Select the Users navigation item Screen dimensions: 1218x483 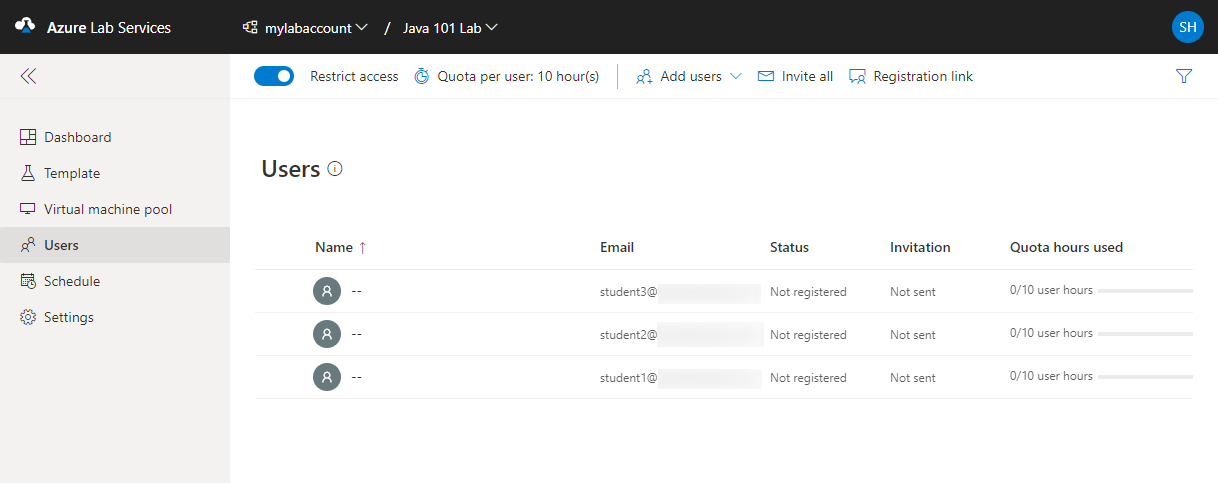(x=115, y=245)
